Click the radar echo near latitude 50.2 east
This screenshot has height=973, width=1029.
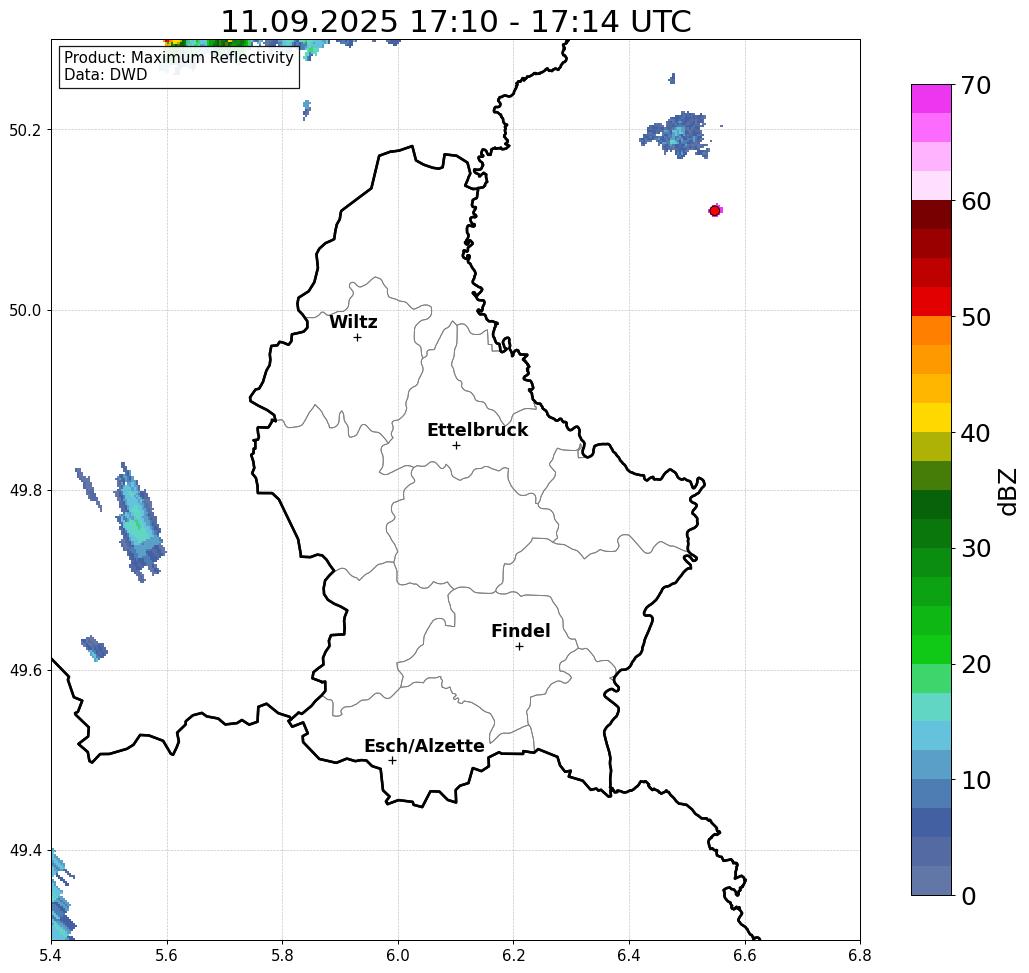(x=676, y=135)
